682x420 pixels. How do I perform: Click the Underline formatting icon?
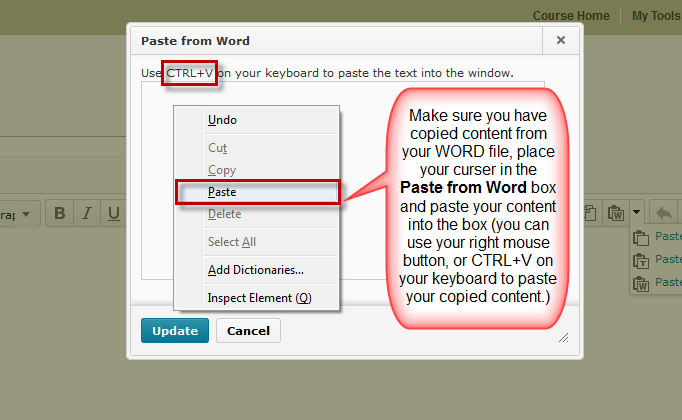point(113,213)
